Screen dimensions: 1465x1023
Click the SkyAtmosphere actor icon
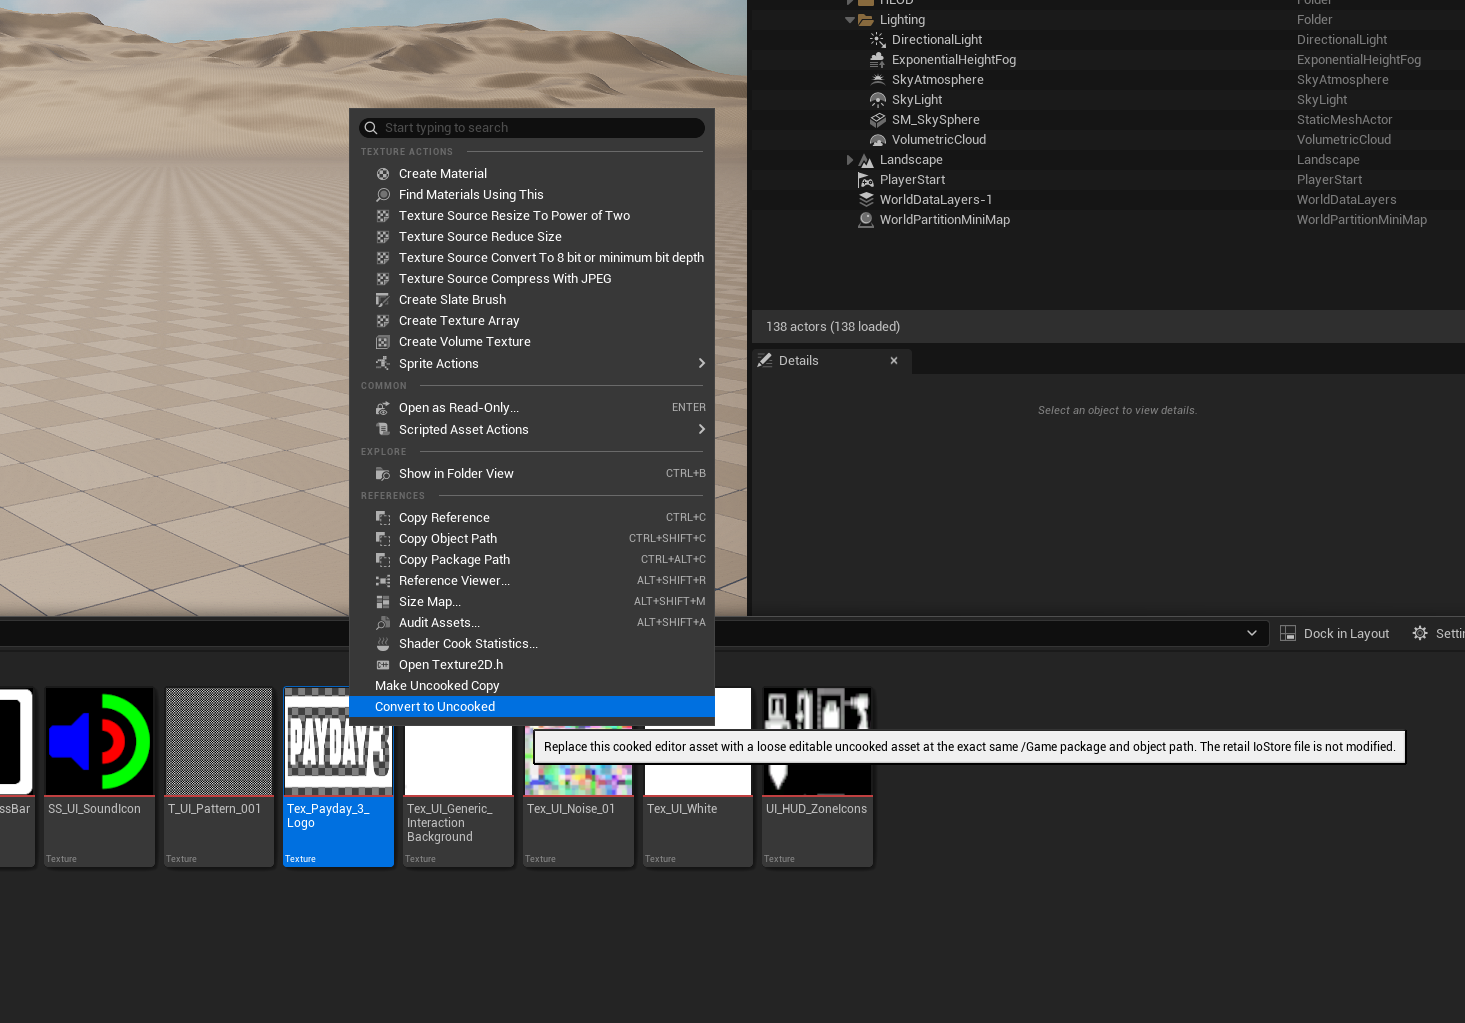pos(877,80)
